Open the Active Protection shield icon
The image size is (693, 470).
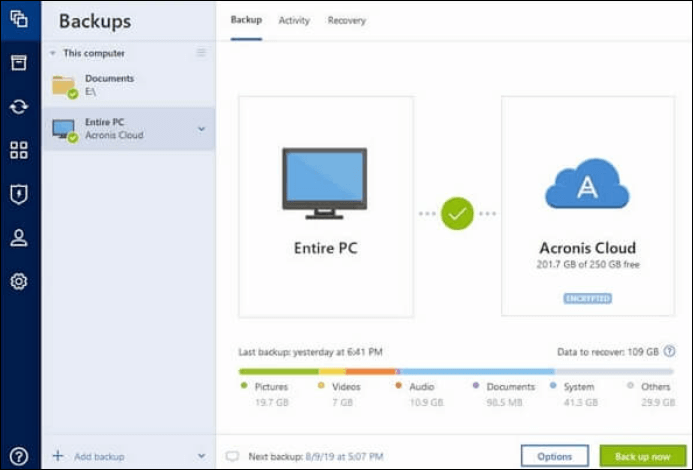coord(19,194)
